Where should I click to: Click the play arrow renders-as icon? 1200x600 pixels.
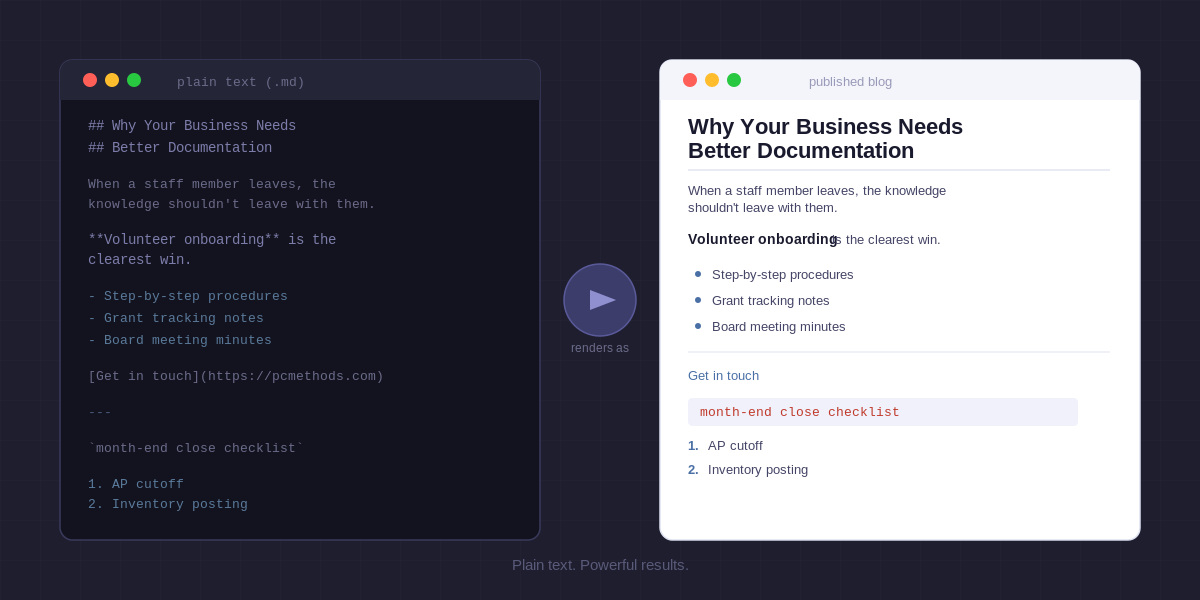[600, 300]
